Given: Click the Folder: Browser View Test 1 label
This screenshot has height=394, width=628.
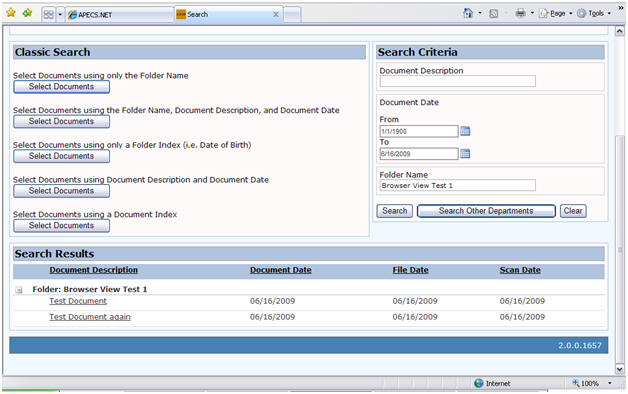Looking at the screenshot, I should click(x=90, y=289).
